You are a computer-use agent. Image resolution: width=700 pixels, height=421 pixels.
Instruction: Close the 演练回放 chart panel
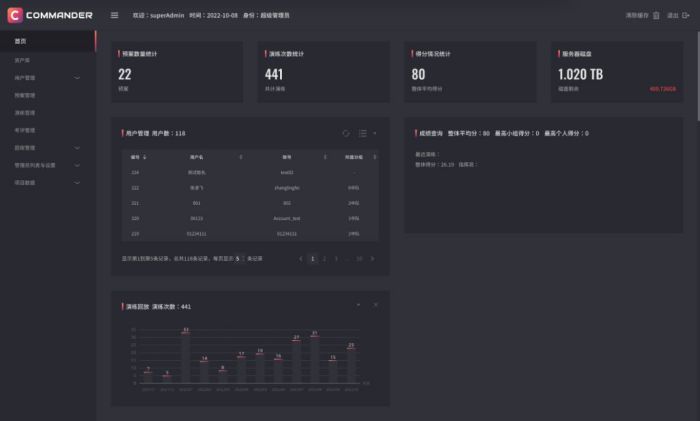click(x=375, y=304)
